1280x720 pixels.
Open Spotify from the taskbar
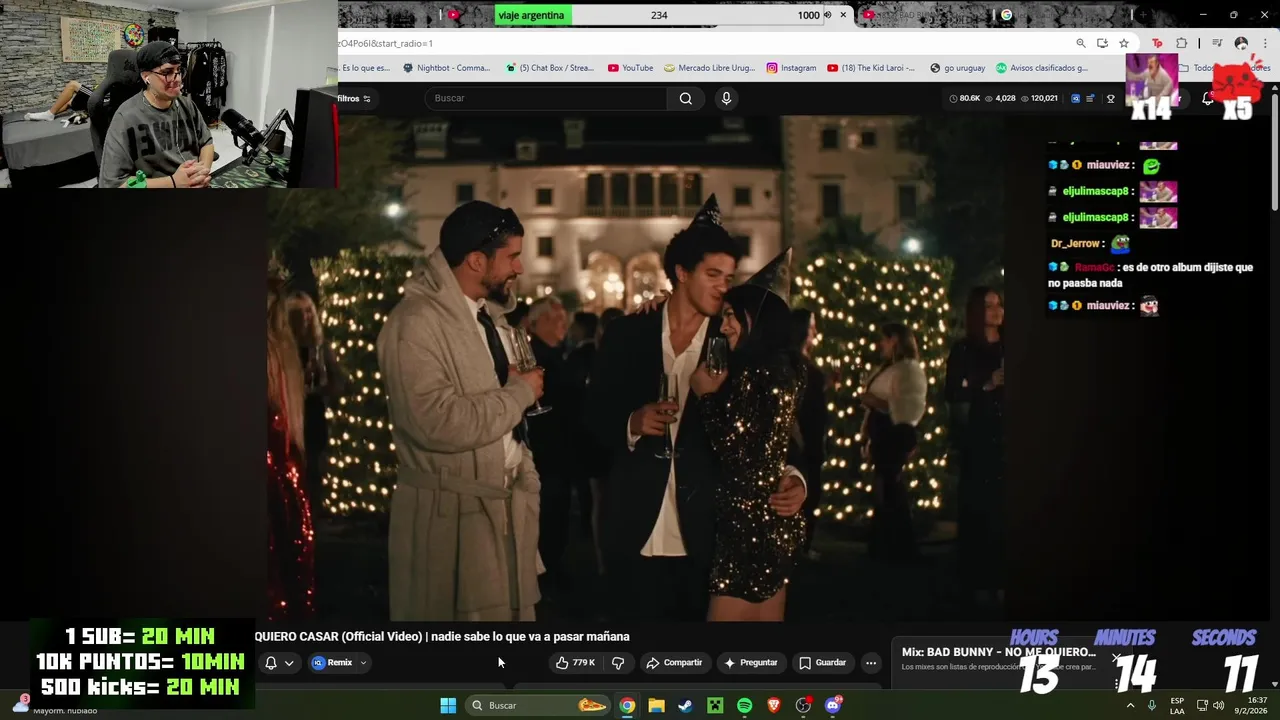[745, 705]
